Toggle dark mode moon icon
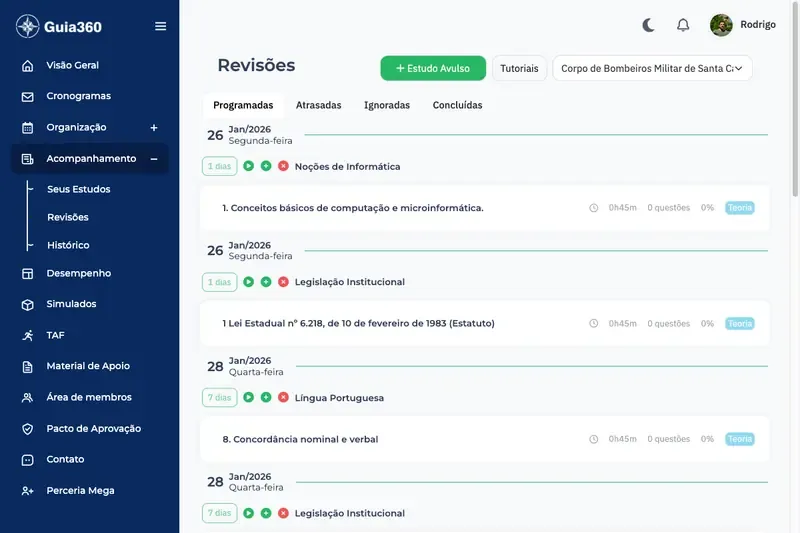This screenshot has height=533, width=800. [x=648, y=25]
